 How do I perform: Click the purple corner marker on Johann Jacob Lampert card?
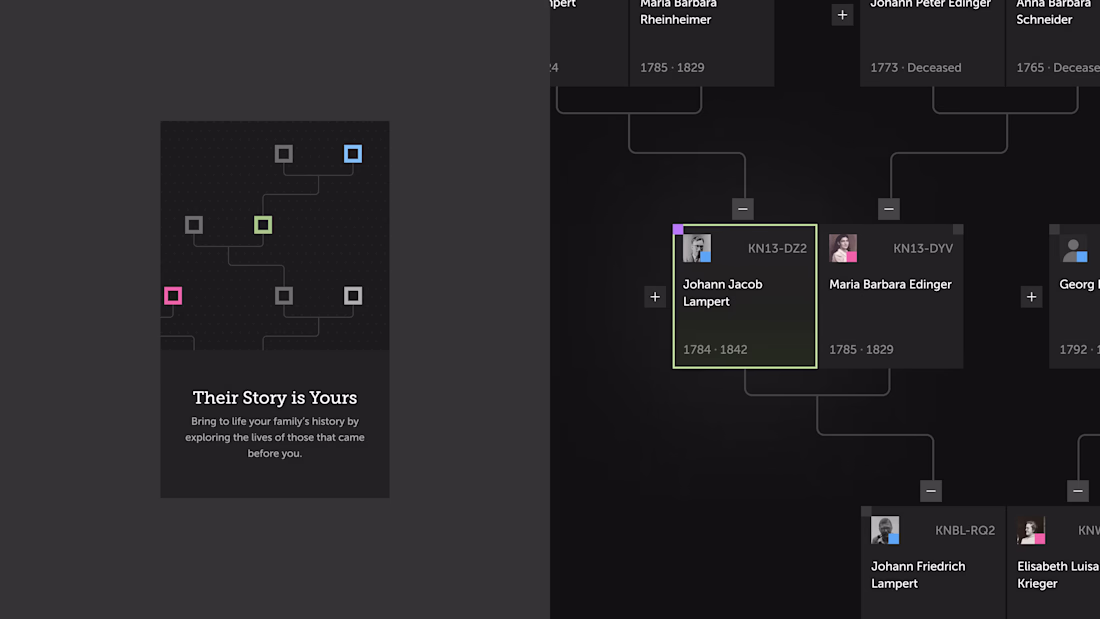point(678,229)
